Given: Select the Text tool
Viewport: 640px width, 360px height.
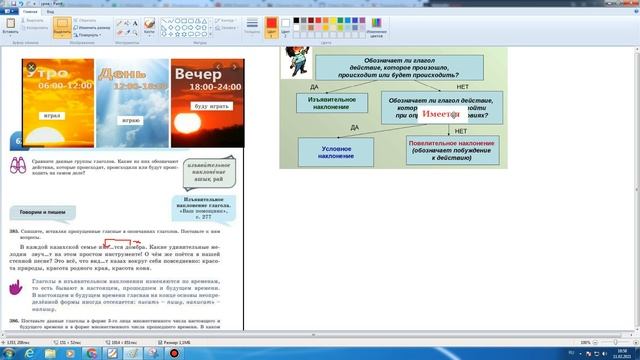Looking at the screenshot, I should point(135,23).
